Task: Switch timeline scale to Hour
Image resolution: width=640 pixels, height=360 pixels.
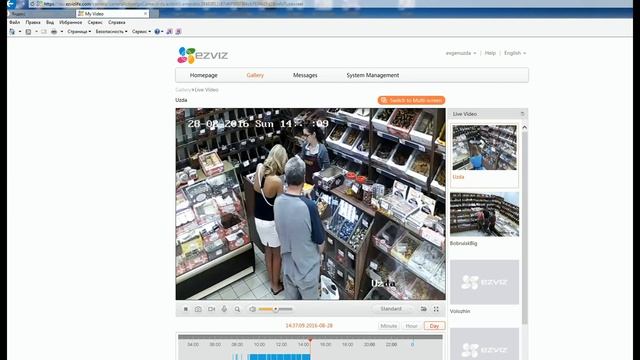Action: click(x=411, y=326)
